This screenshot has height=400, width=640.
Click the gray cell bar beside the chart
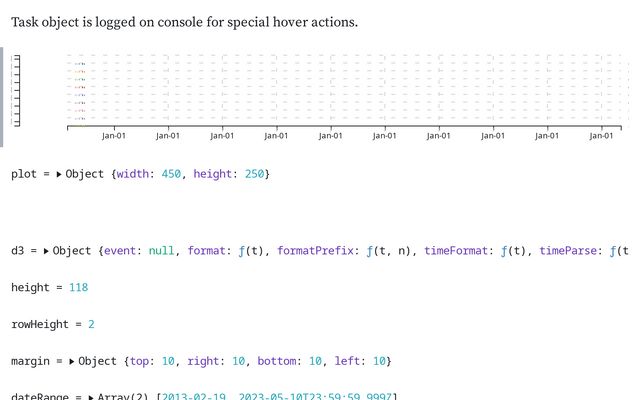click(x=2, y=97)
